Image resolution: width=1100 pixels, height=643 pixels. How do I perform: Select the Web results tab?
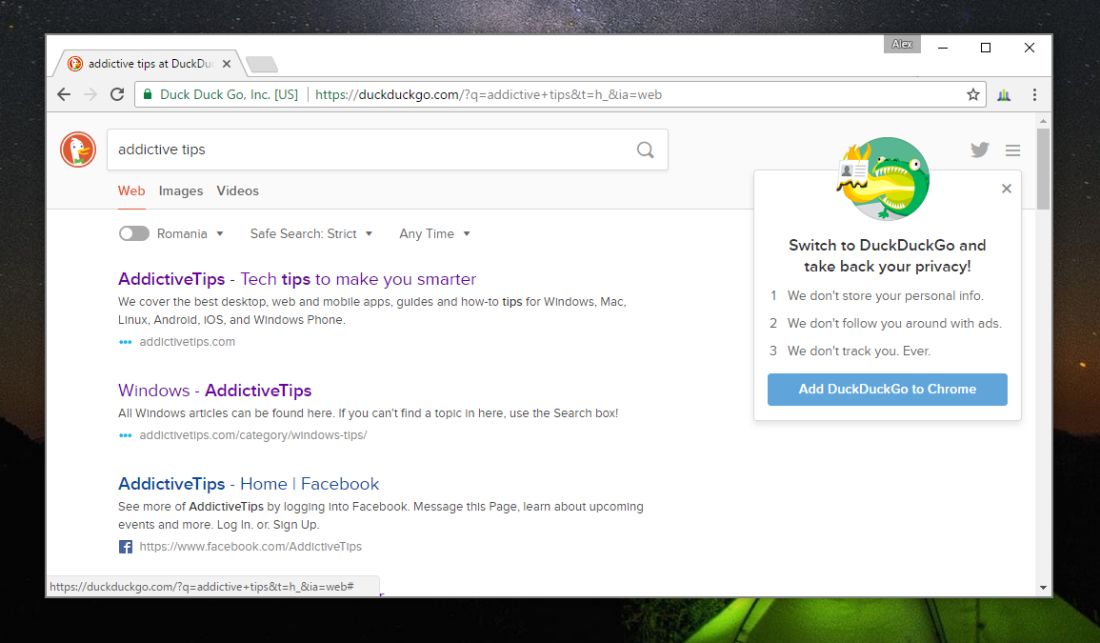point(131,191)
